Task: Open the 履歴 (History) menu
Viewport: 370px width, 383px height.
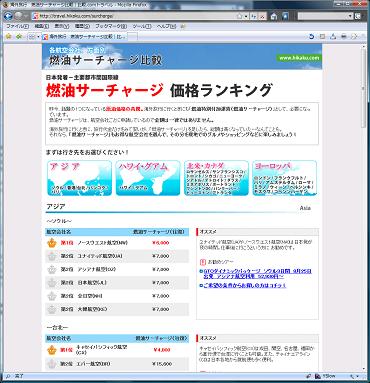Action: click(82, 26)
